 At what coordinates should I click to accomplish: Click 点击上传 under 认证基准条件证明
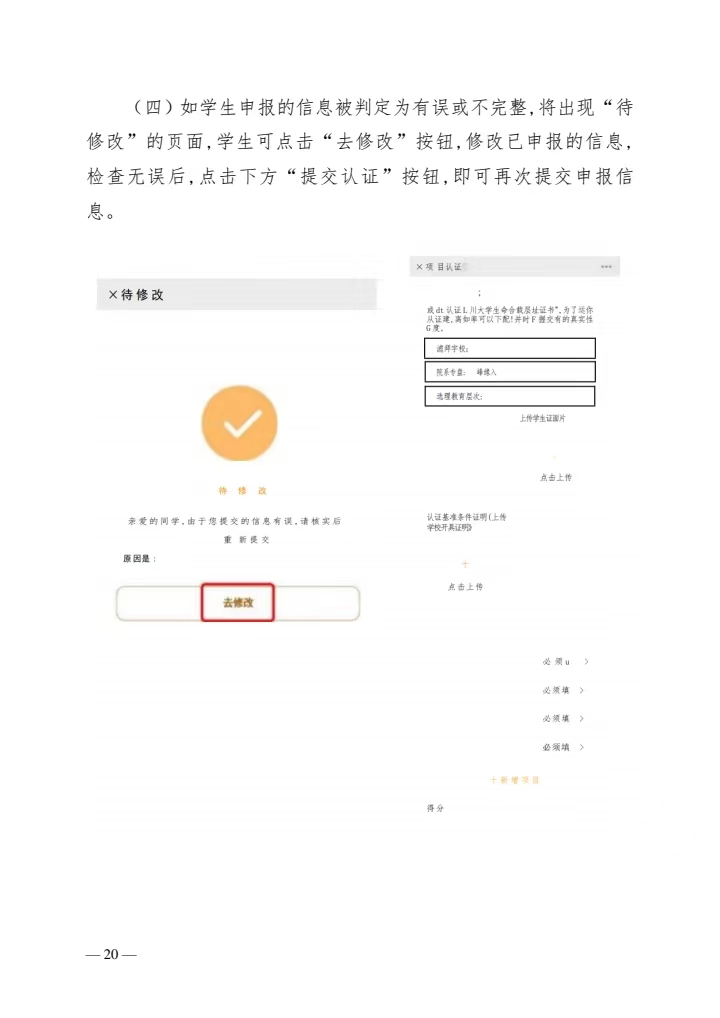click(466, 586)
